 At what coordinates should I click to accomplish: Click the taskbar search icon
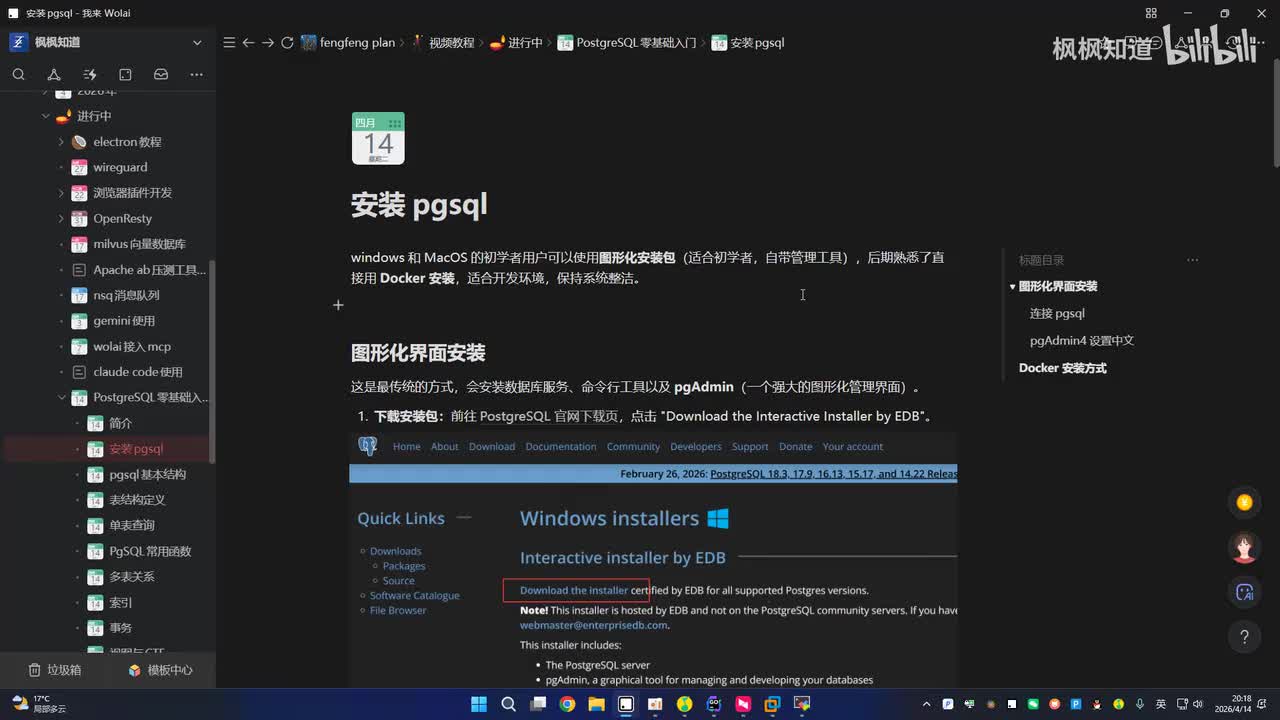(508, 704)
